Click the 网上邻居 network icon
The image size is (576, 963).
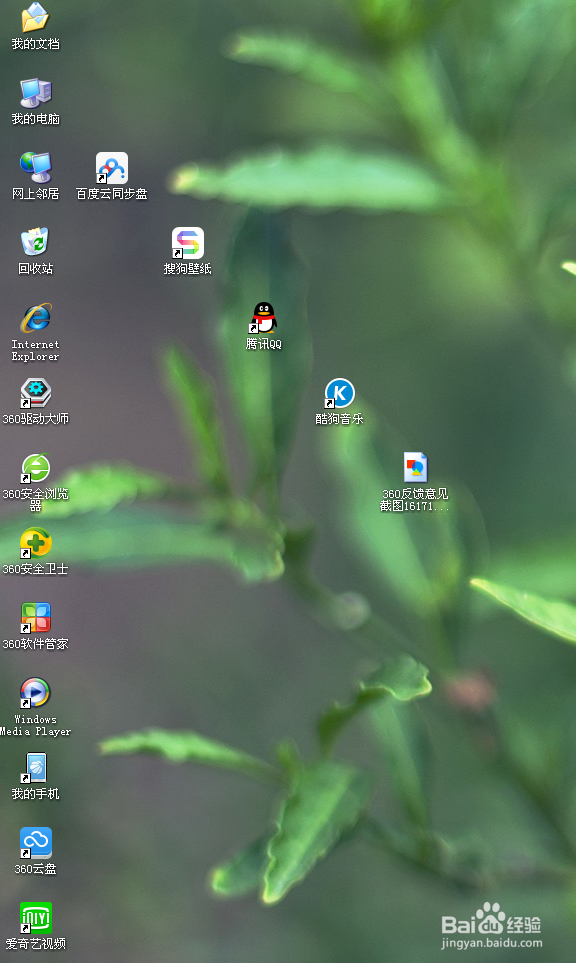[x=36, y=168]
